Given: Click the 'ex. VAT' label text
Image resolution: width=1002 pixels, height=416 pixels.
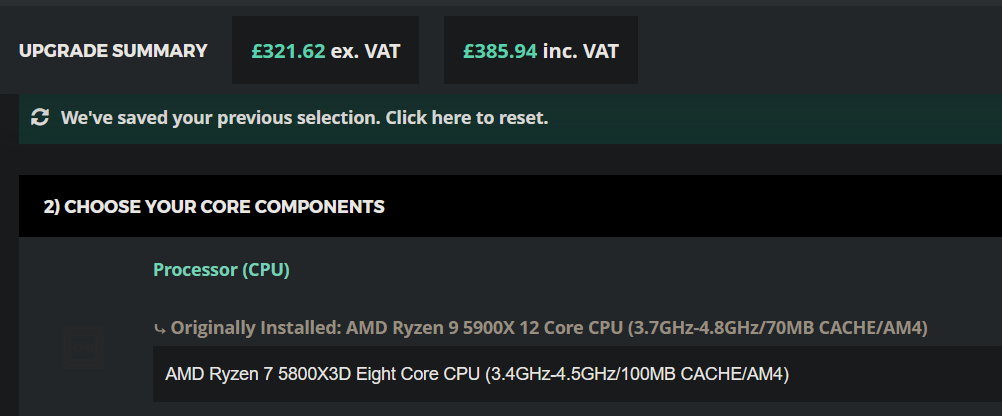Looking at the screenshot, I should (x=366, y=51).
